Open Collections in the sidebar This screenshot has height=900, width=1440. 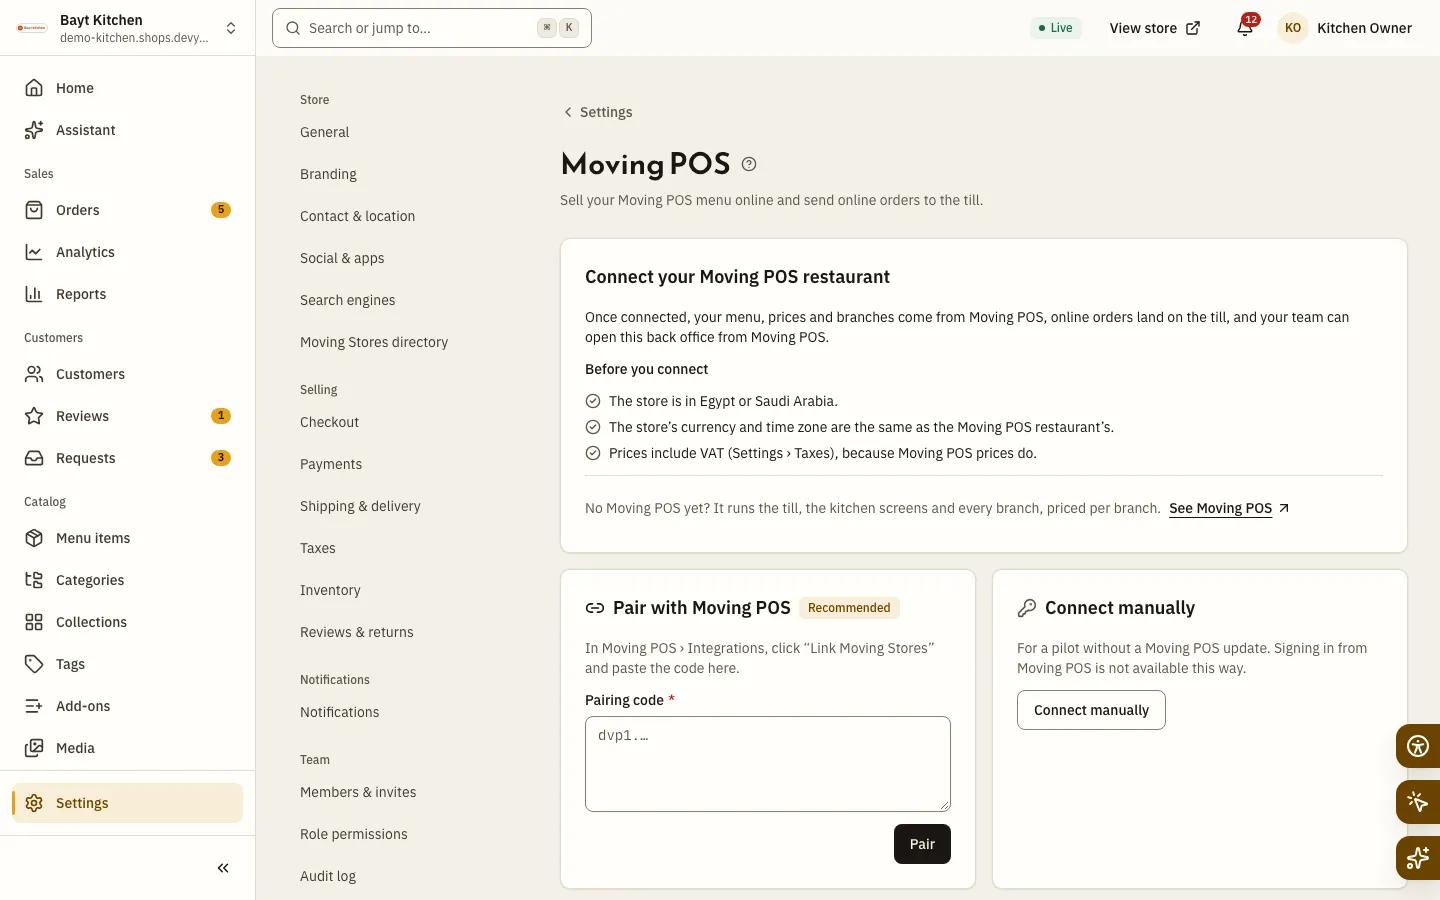[x=127, y=622]
